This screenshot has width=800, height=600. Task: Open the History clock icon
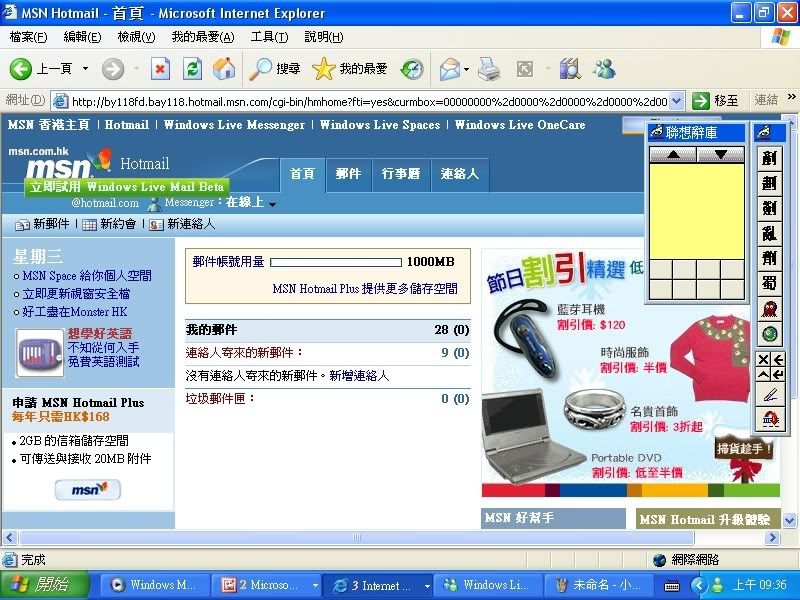(x=412, y=69)
